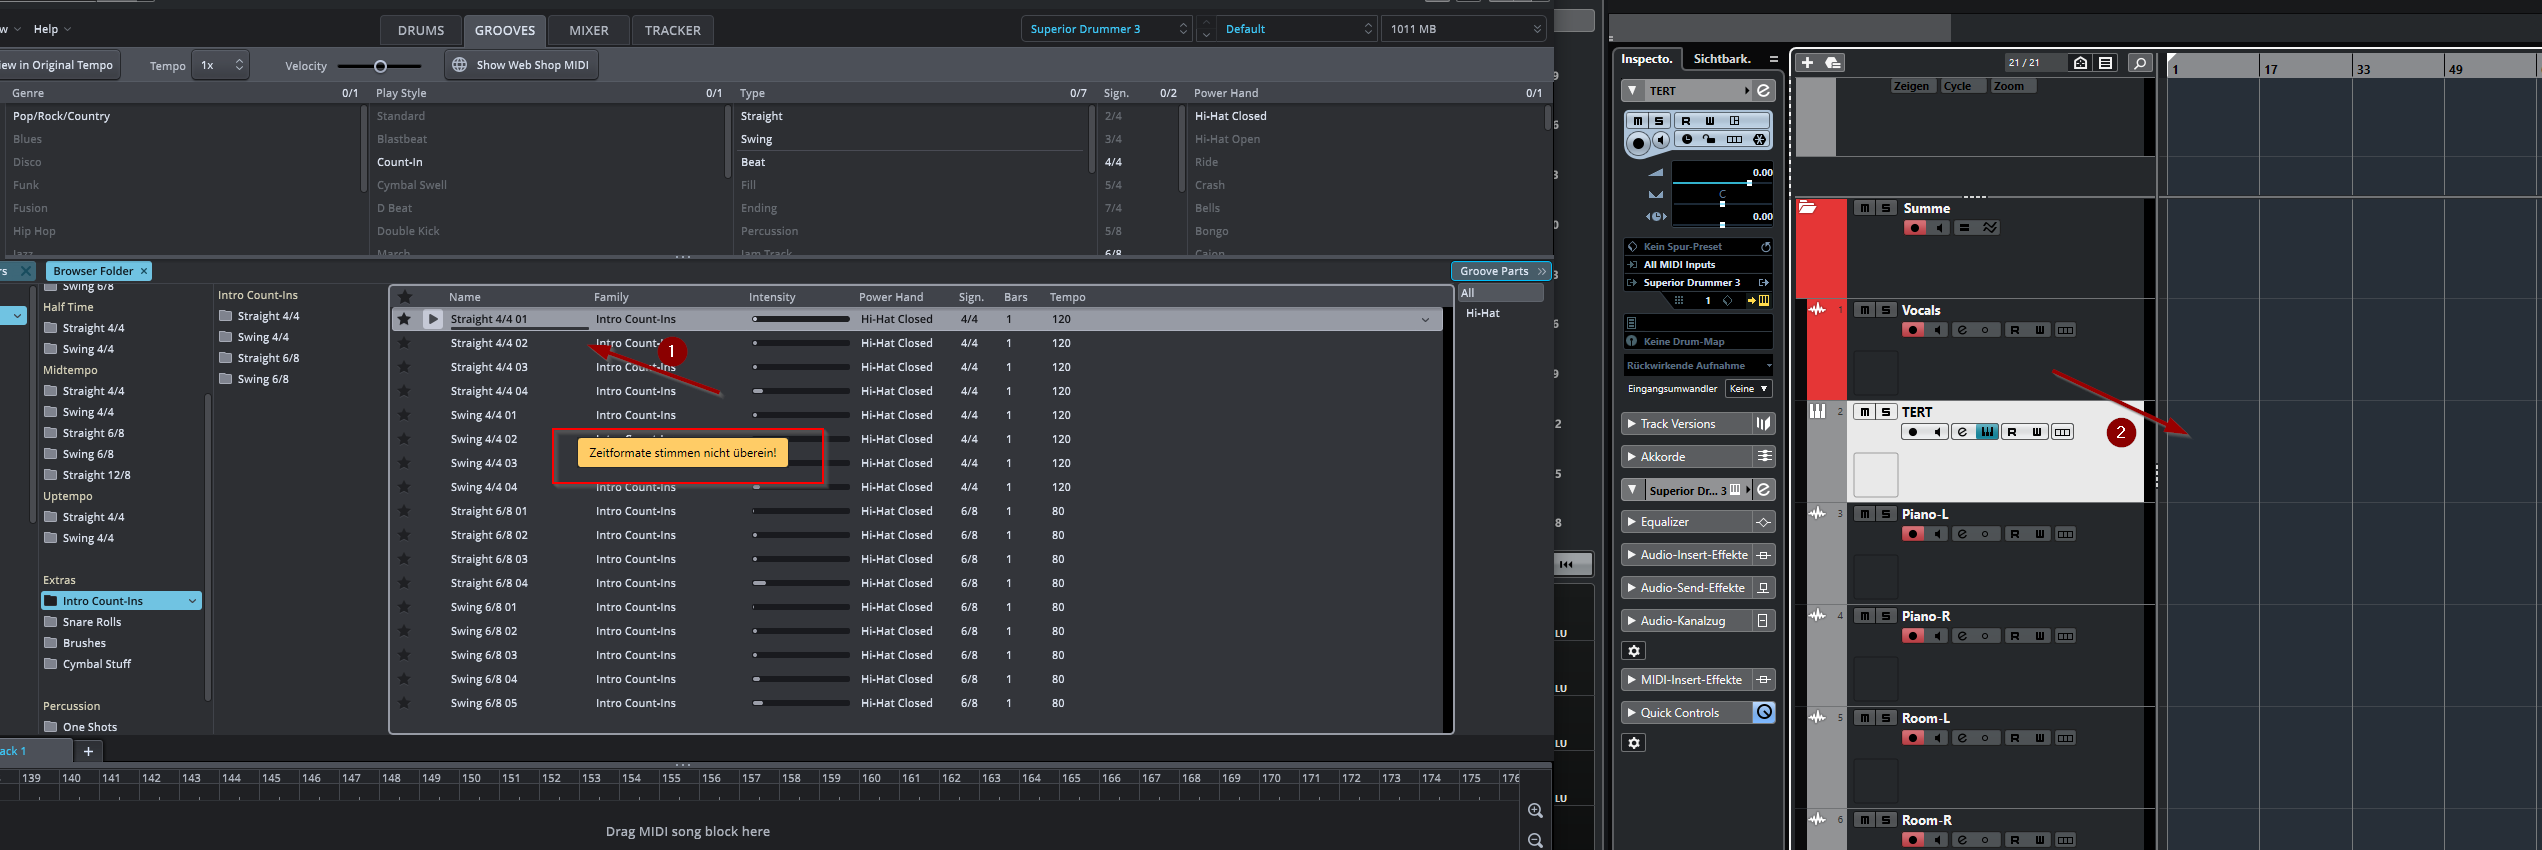Switch to the TRACKER tab
The image size is (2542, 850).
[x=673, y=30]
